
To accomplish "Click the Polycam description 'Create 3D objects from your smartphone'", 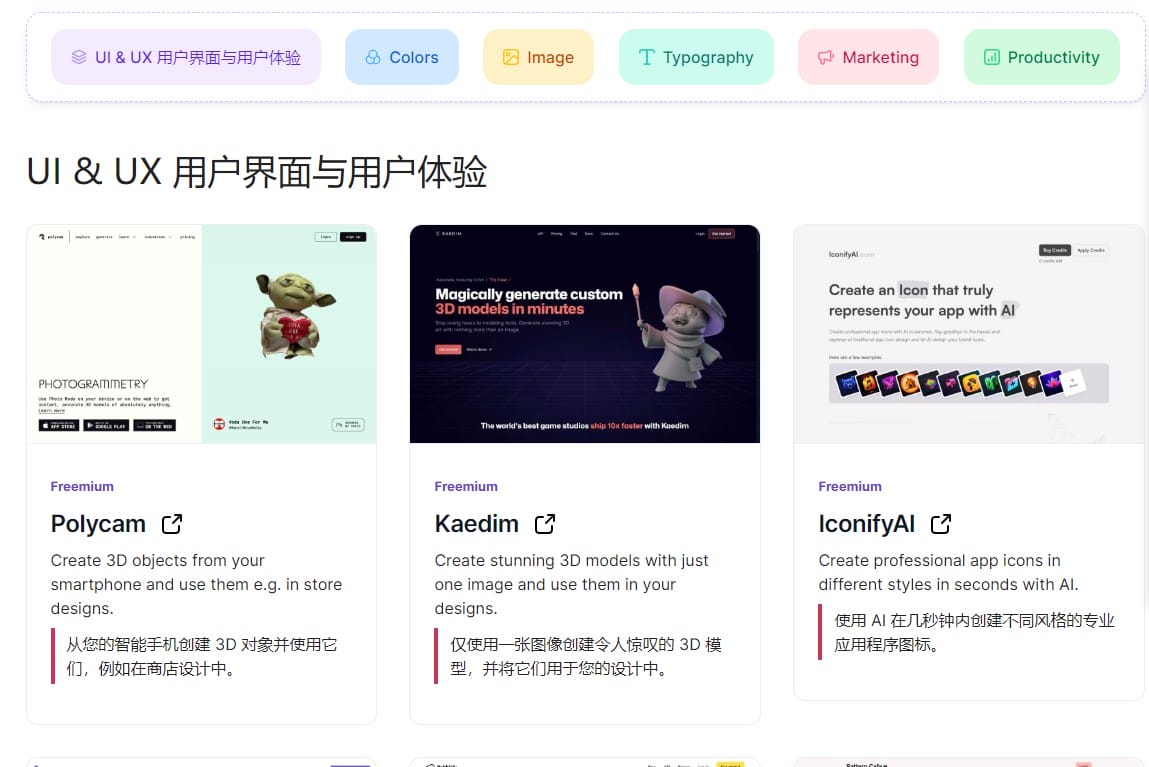I will [196, 584].
